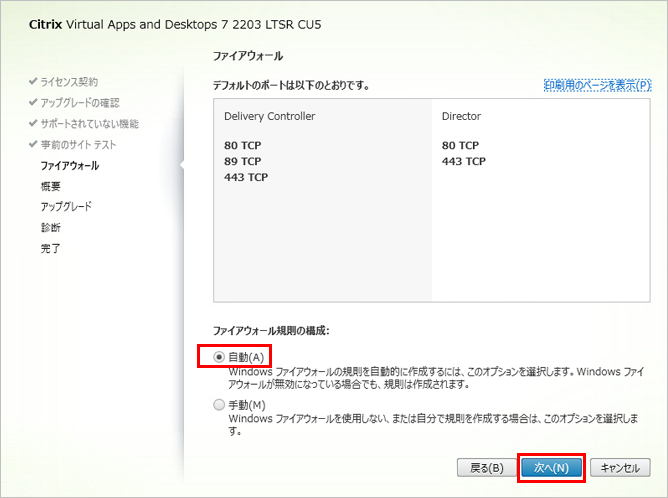Click the checkmark beside アップグレードの確認
The height and width of the screenshot is (498, 668).
pyautogui.click(x=33, y=102)
